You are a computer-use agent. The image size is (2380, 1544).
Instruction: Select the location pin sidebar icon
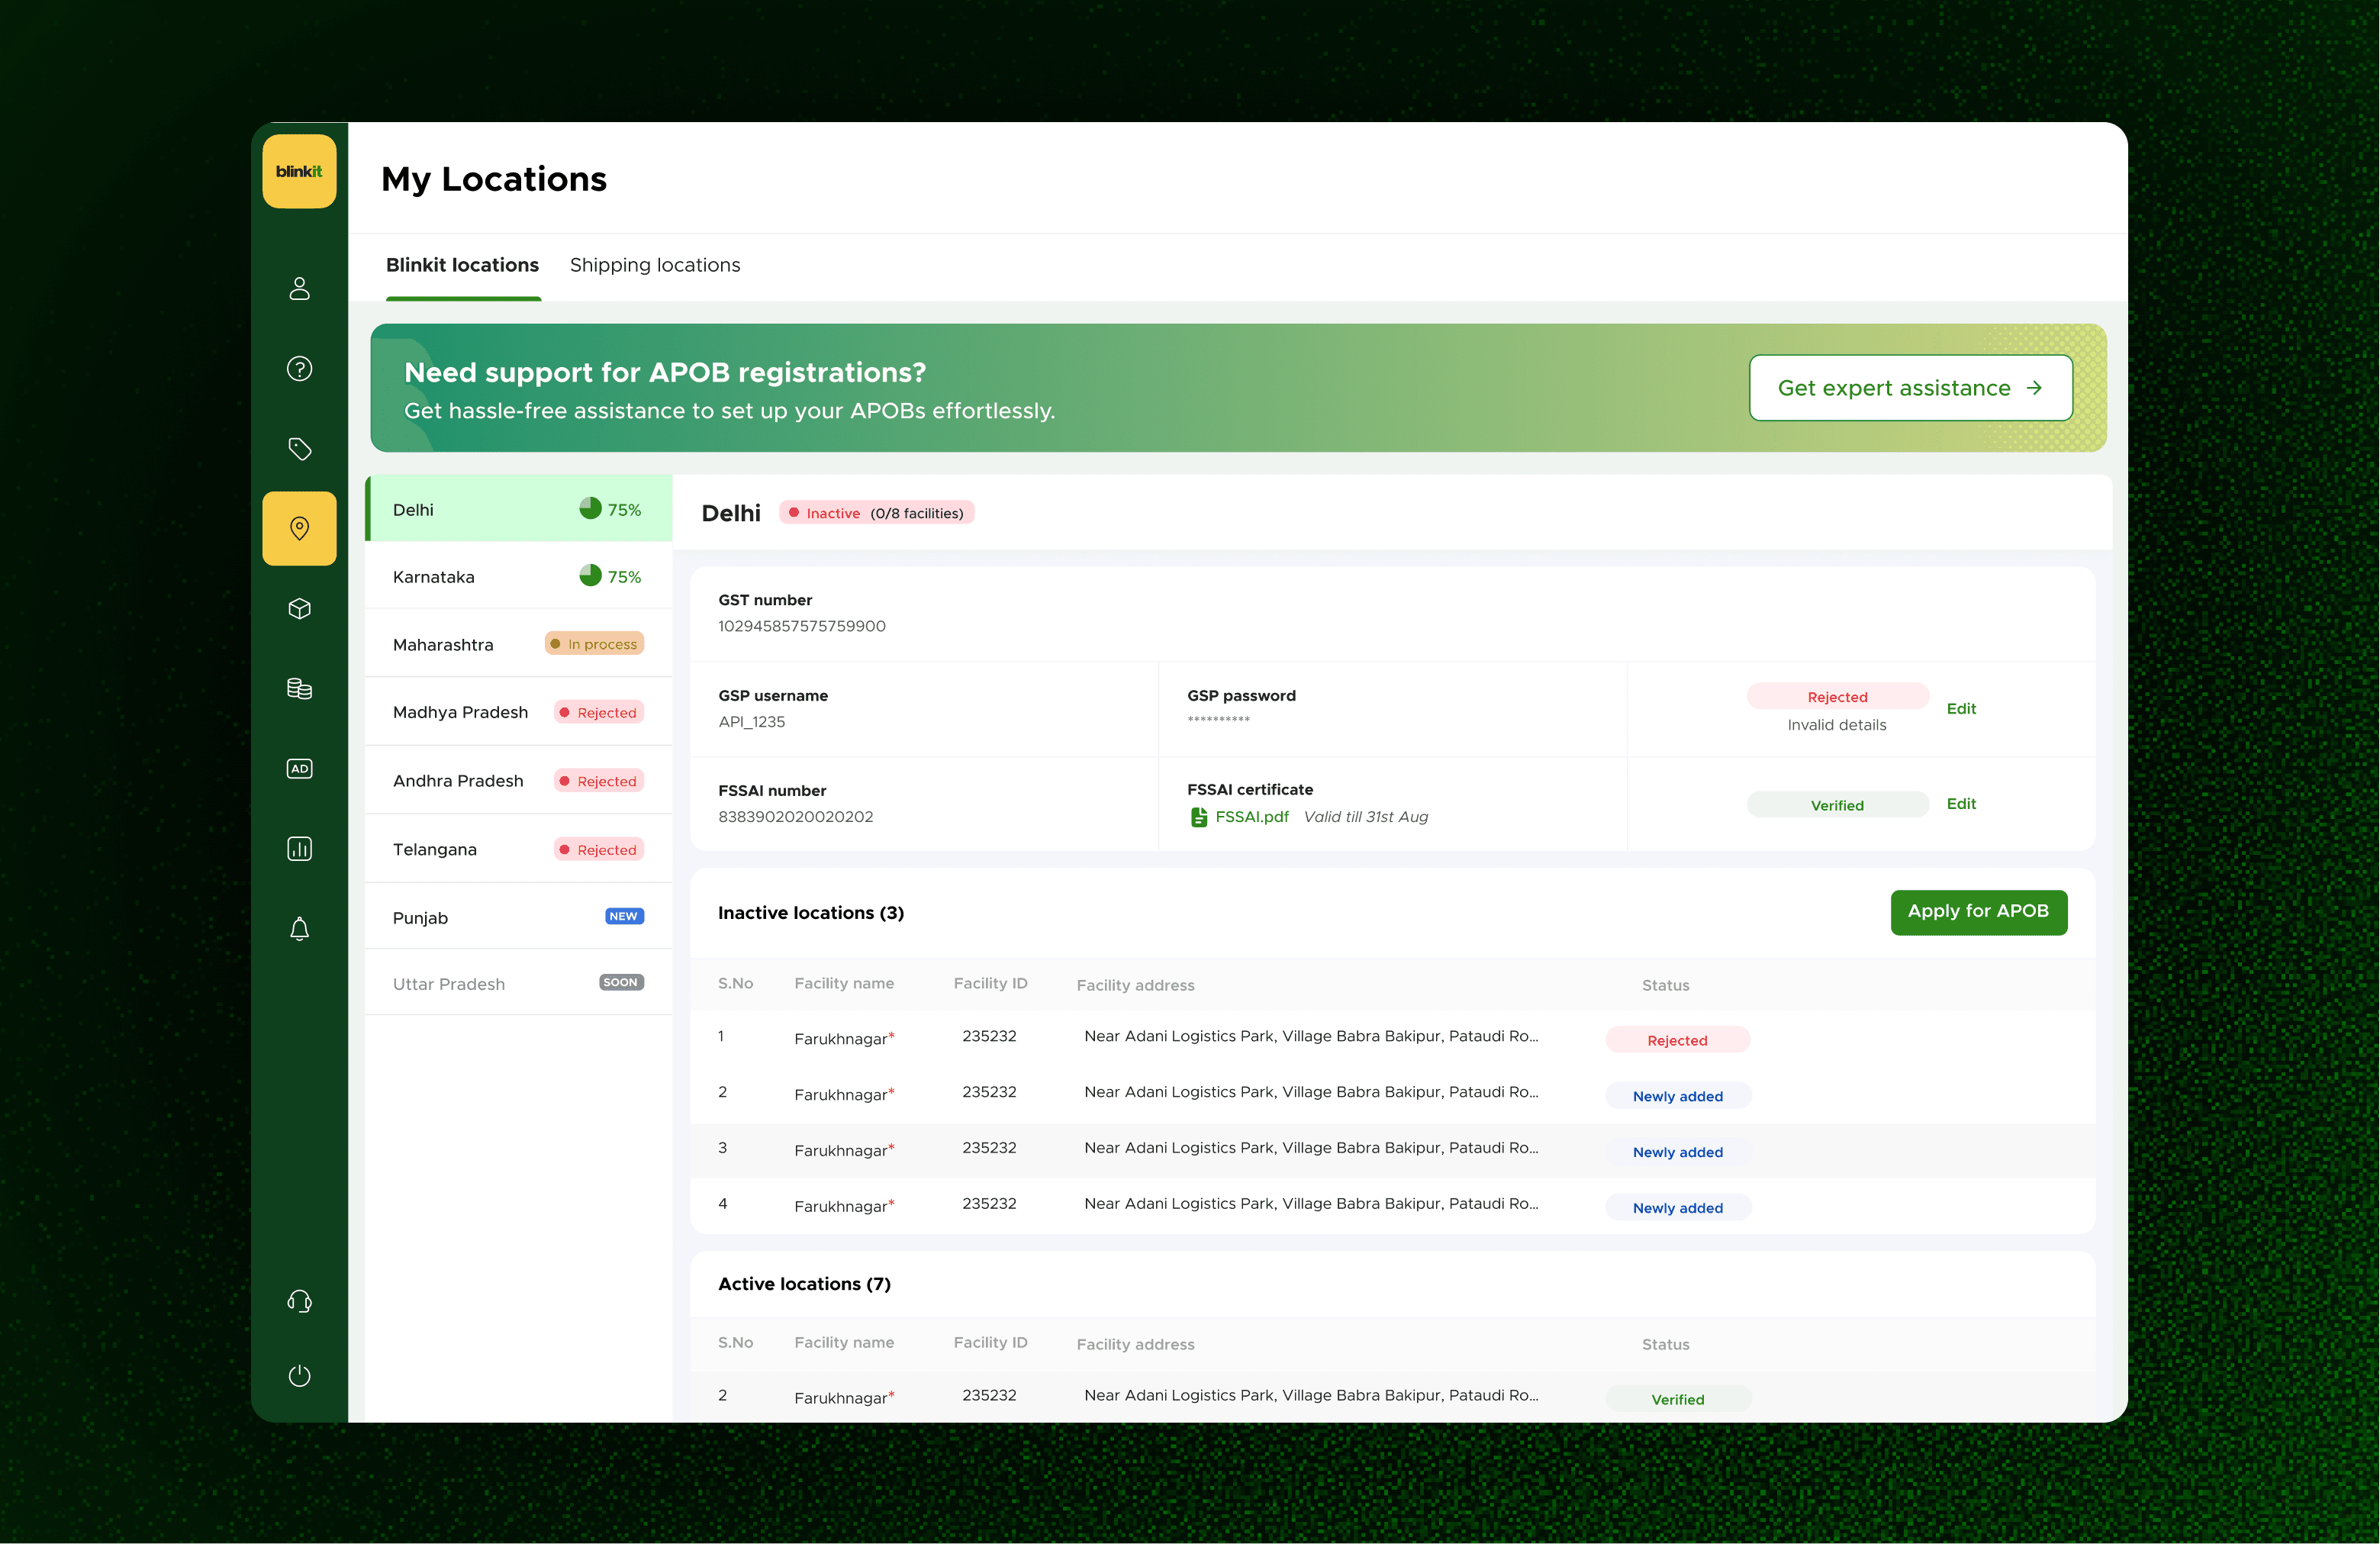point(299,528)
